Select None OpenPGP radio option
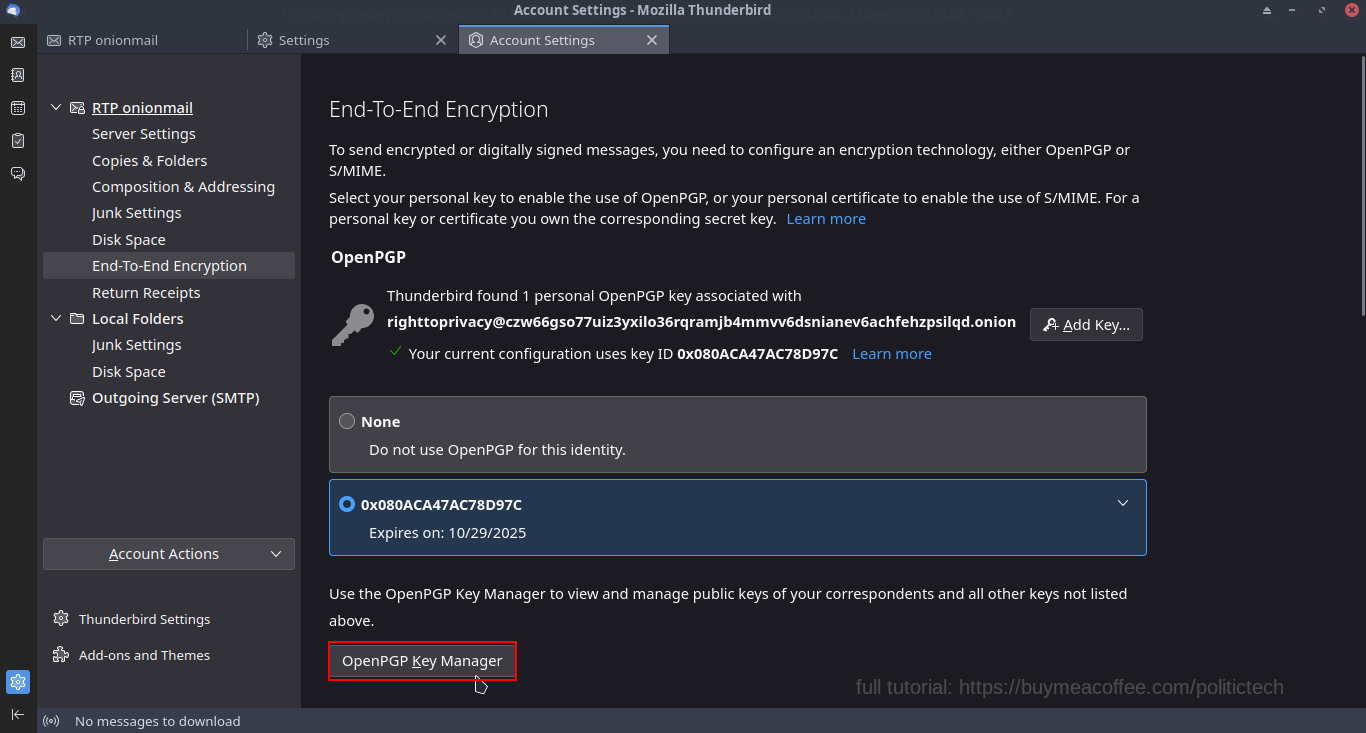This screenshot has height=733, width=1366. click(347, 421)
